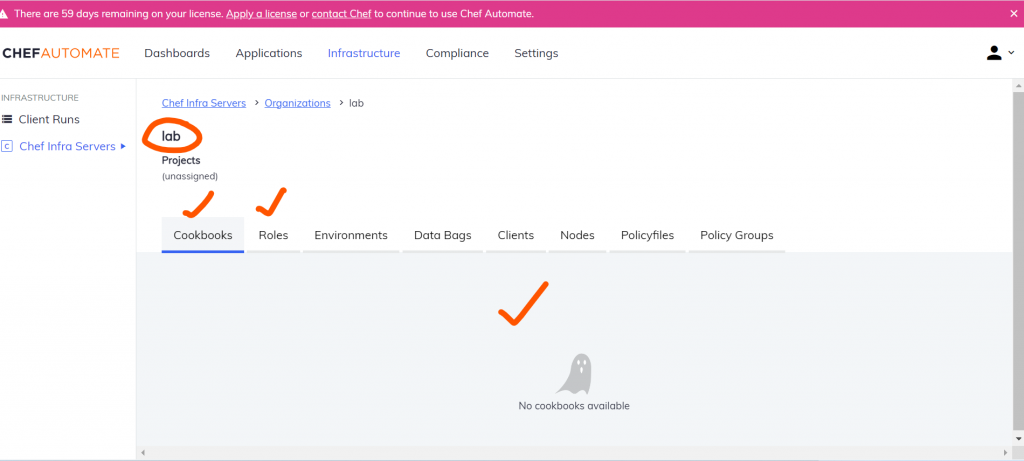Image resolution: width=1024 pixels, height=461 pixels.
Task: Go to the Applications section
Action: 268,53
